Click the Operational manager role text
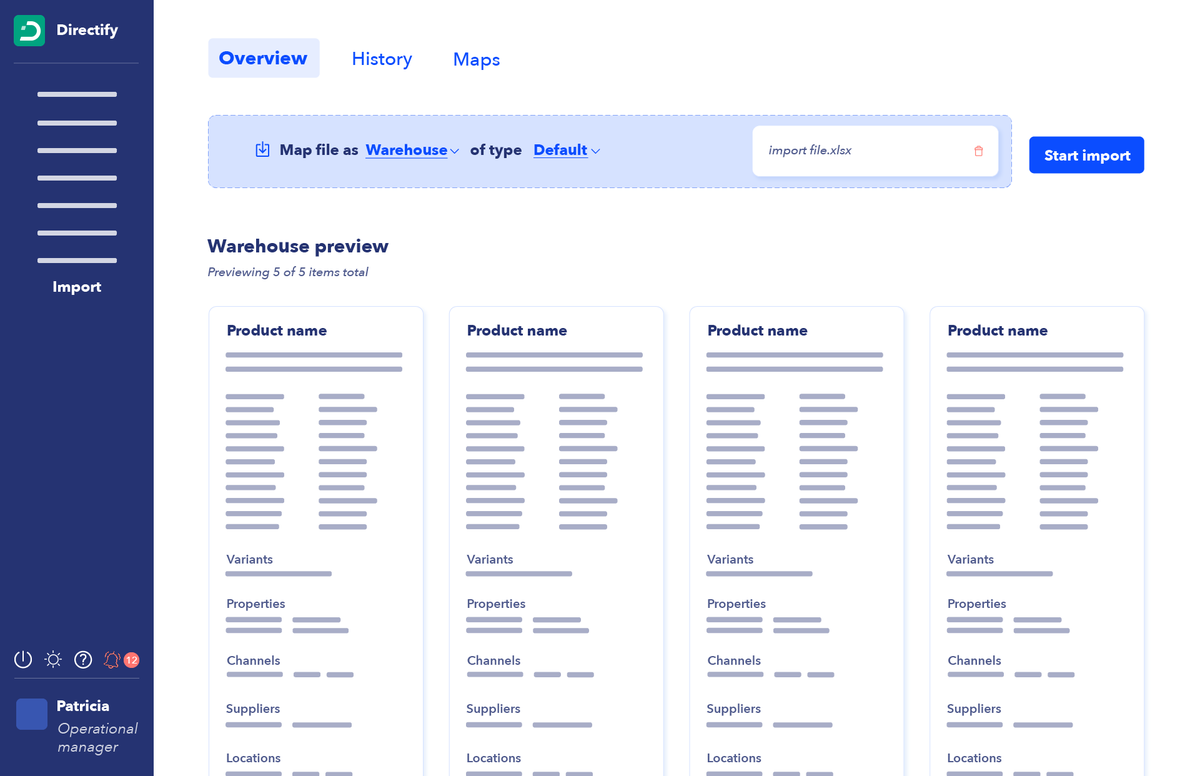The image size is (1200, 776). click(x=97, y=738)
